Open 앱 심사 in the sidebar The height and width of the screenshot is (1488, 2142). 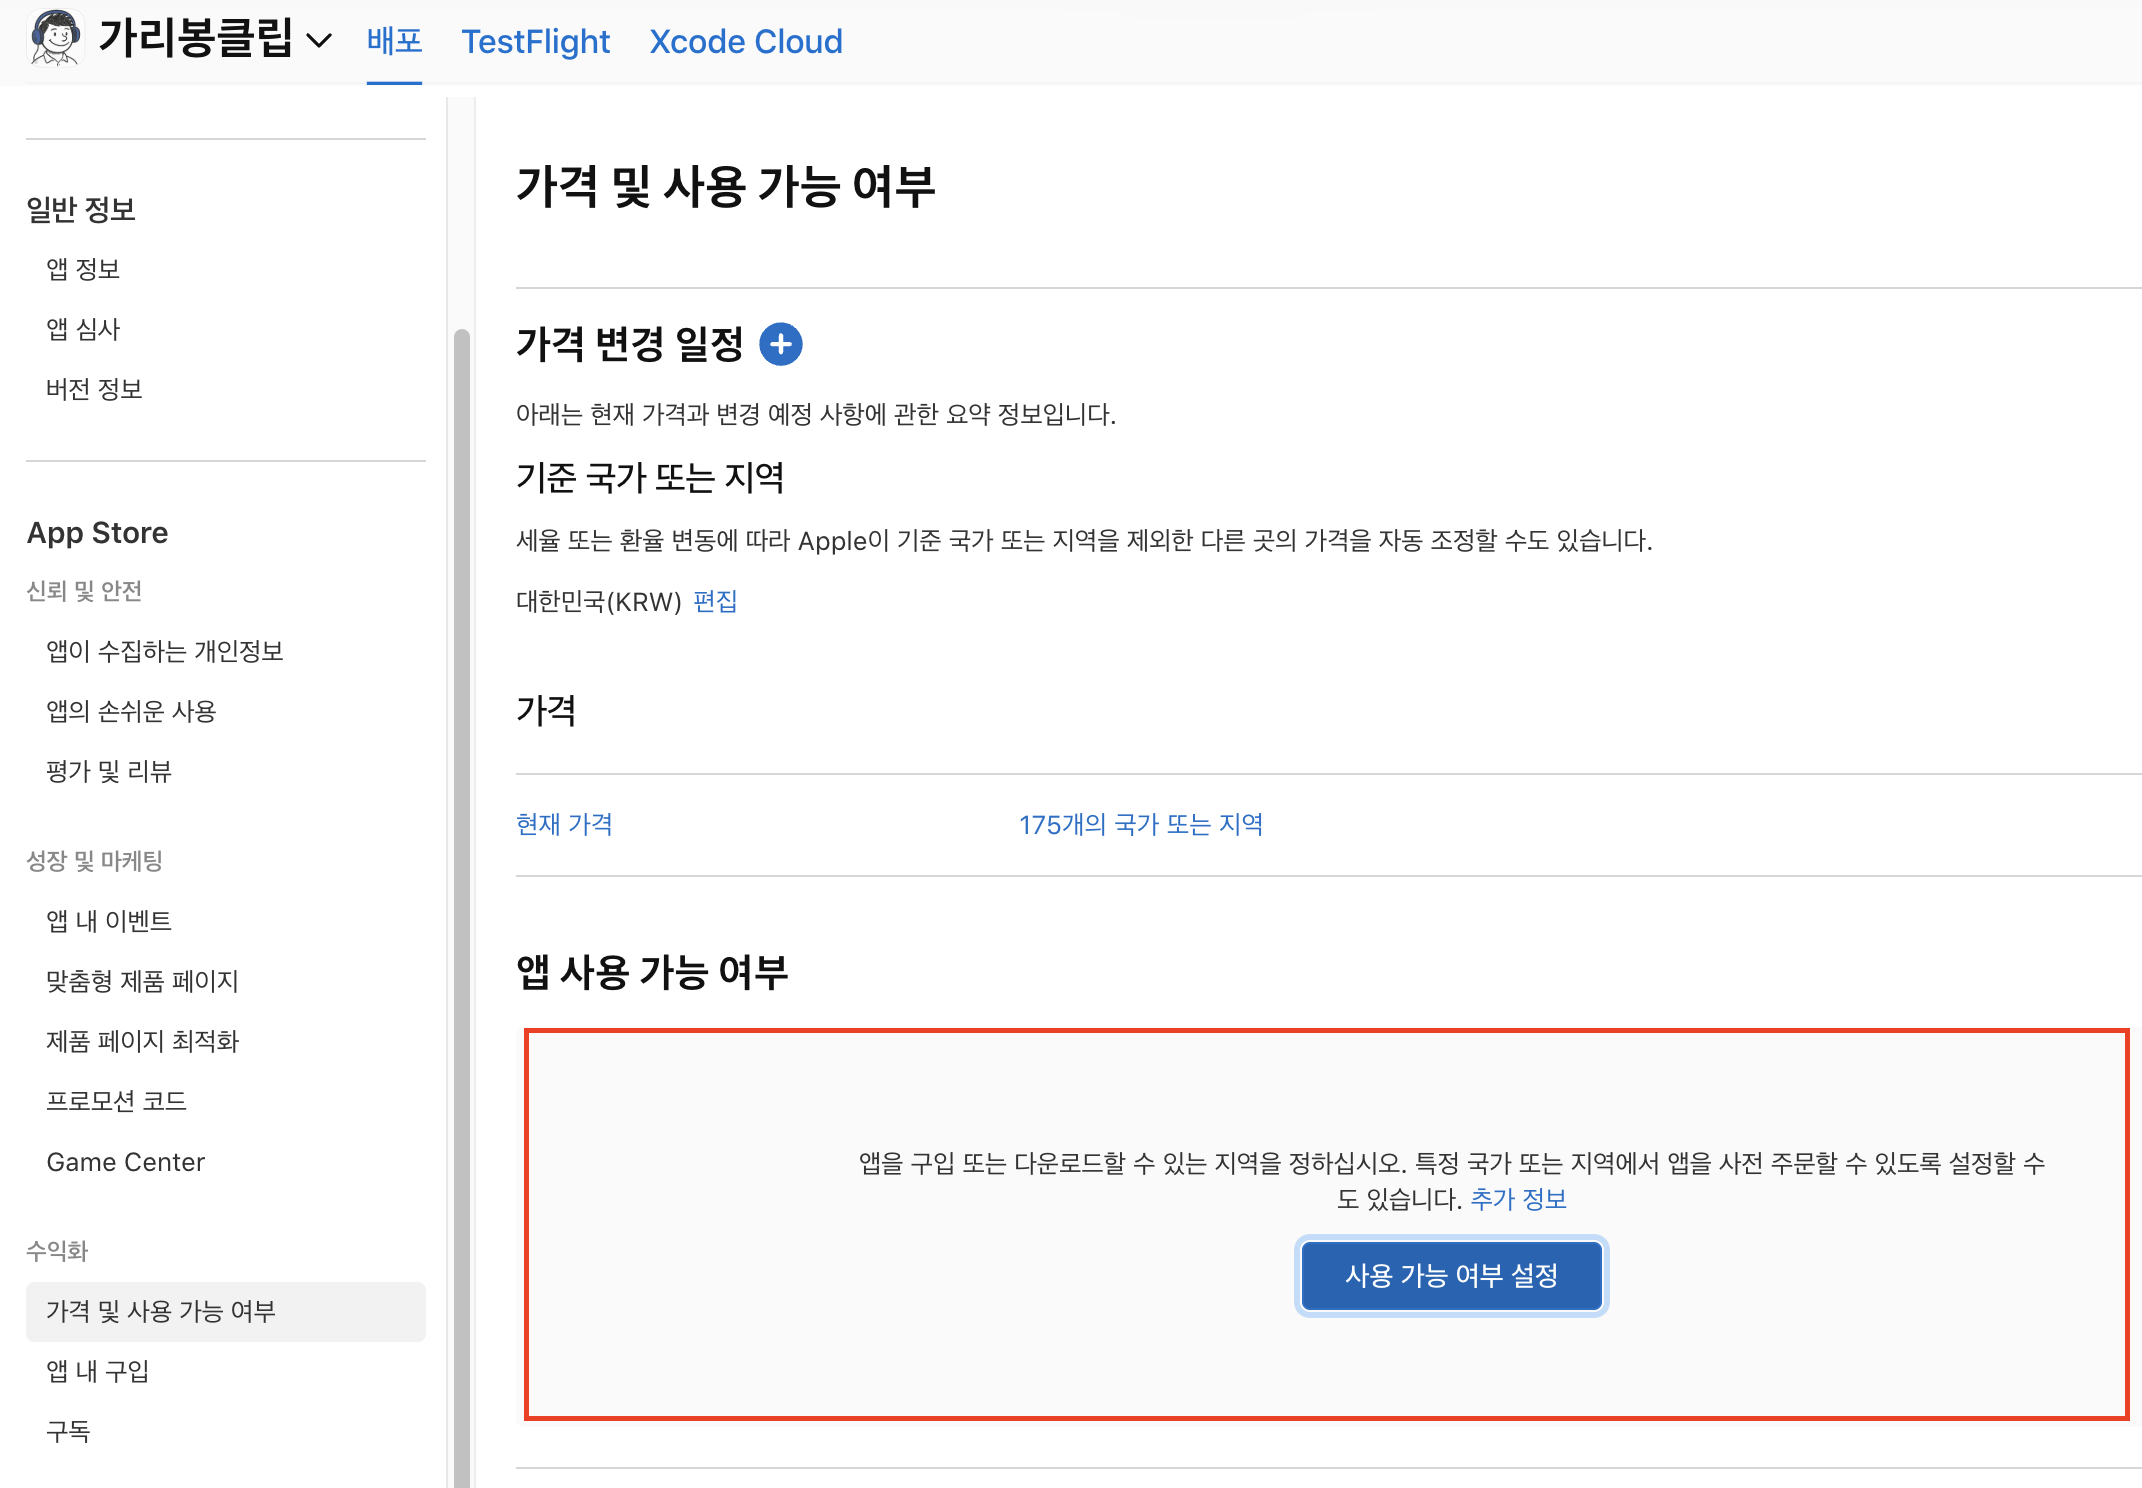click(83, 329)
